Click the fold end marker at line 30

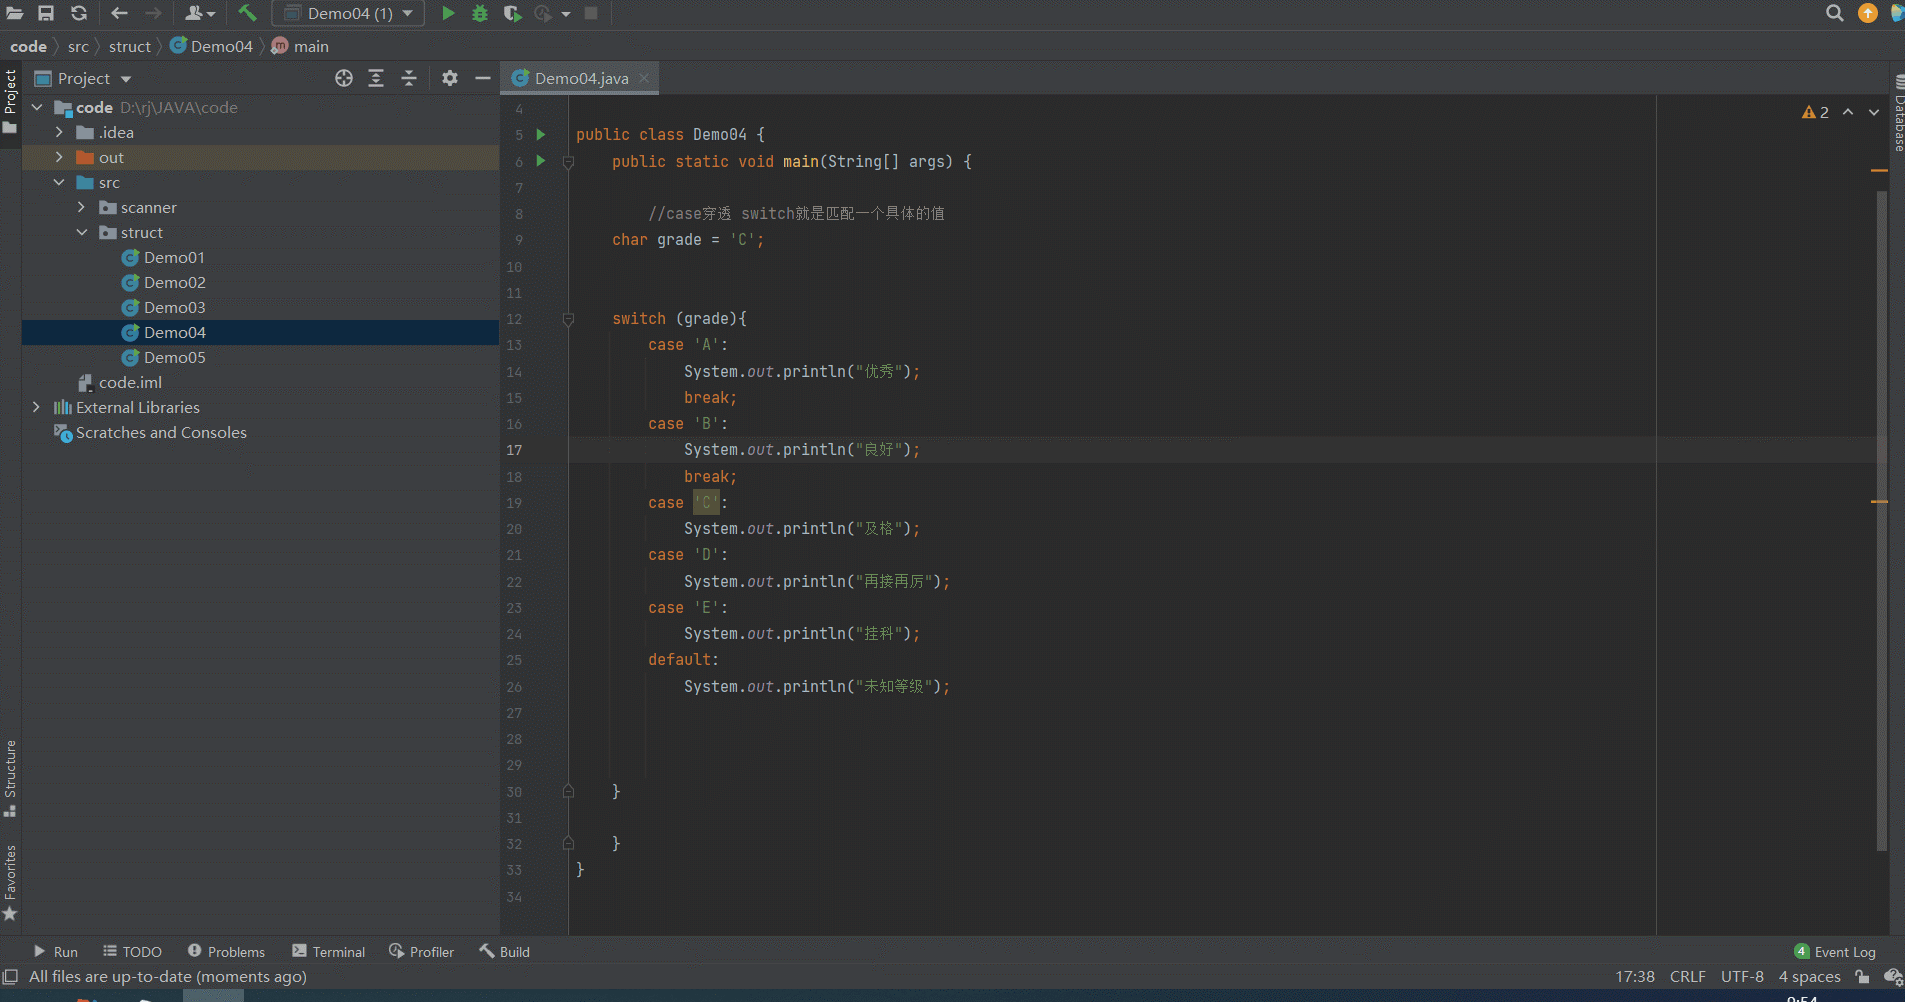coord(568,791)
